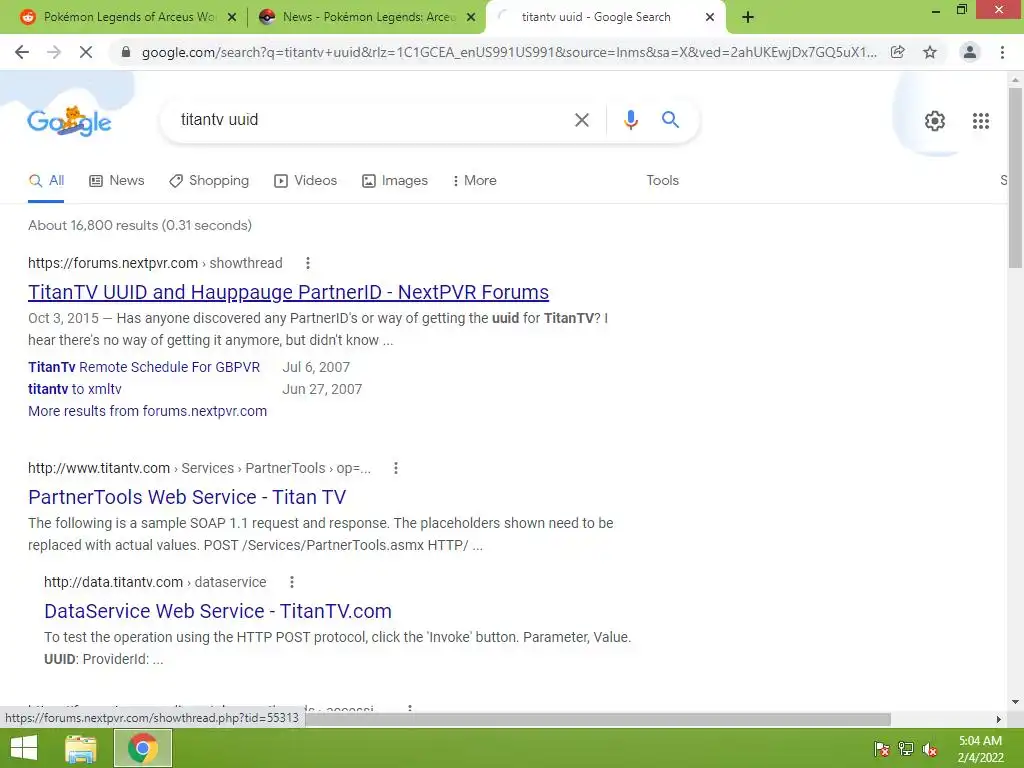Switch to the News - Pokémon Legends tab

point(366,17)
